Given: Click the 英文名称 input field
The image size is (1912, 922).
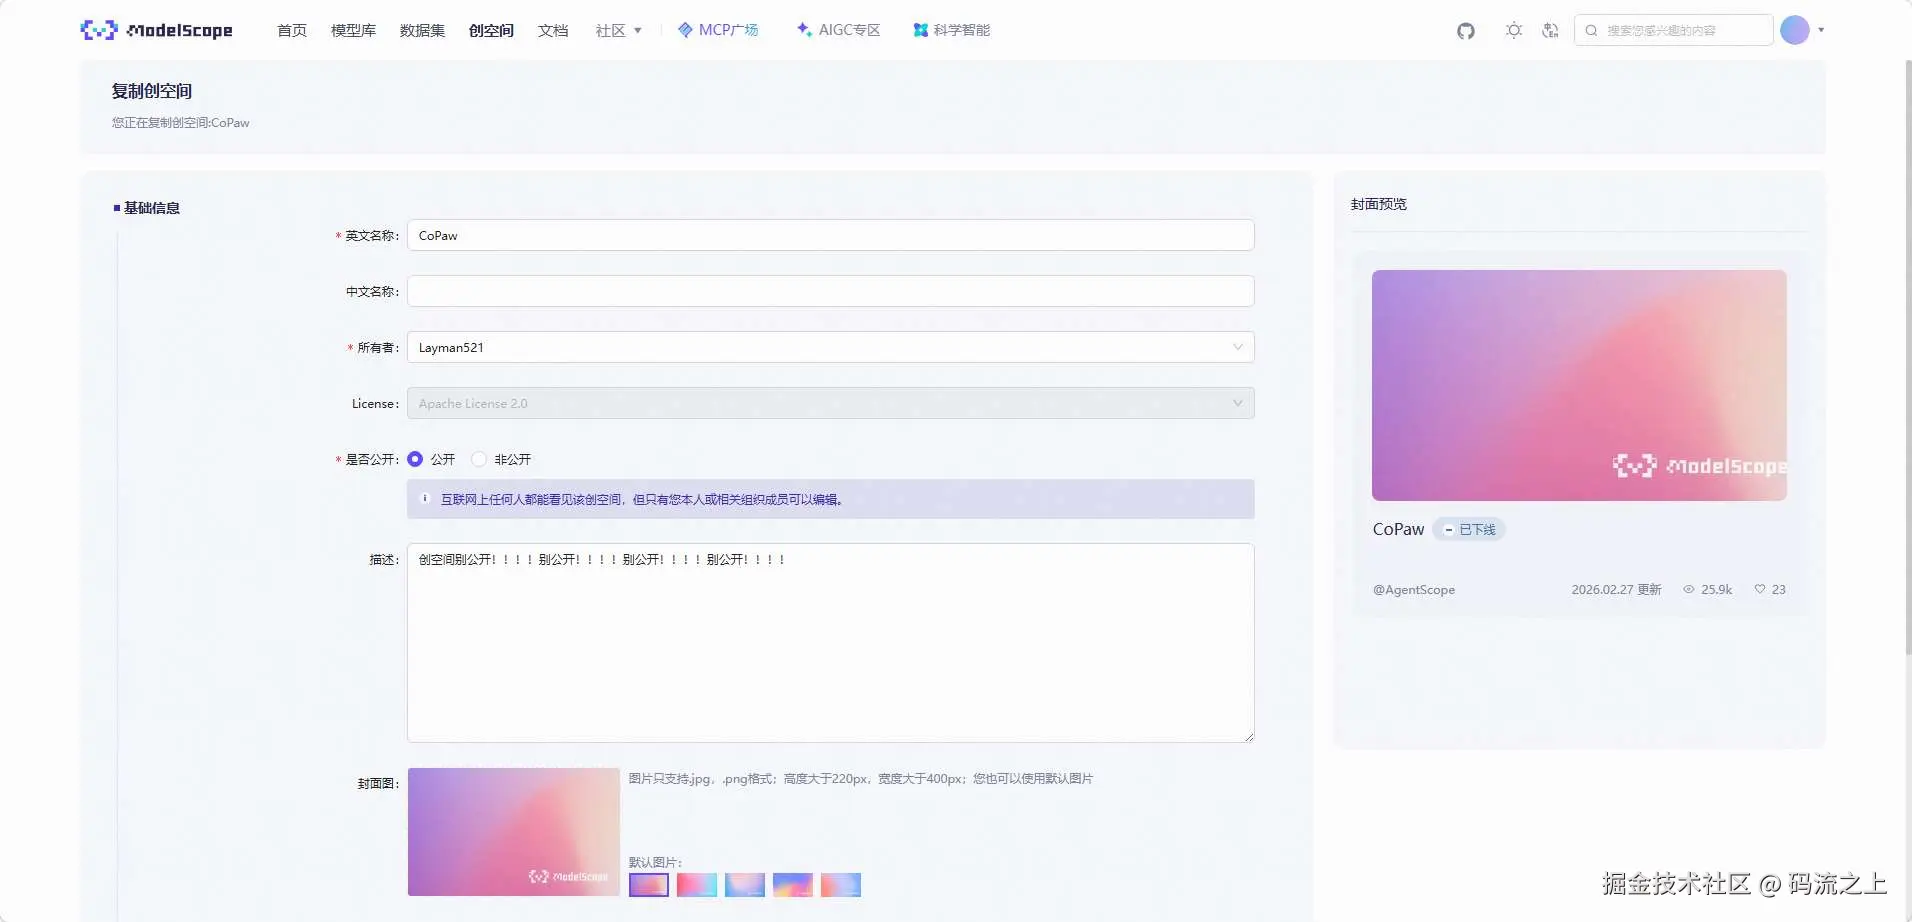Looking at the screenshot, I should (830, 235).
